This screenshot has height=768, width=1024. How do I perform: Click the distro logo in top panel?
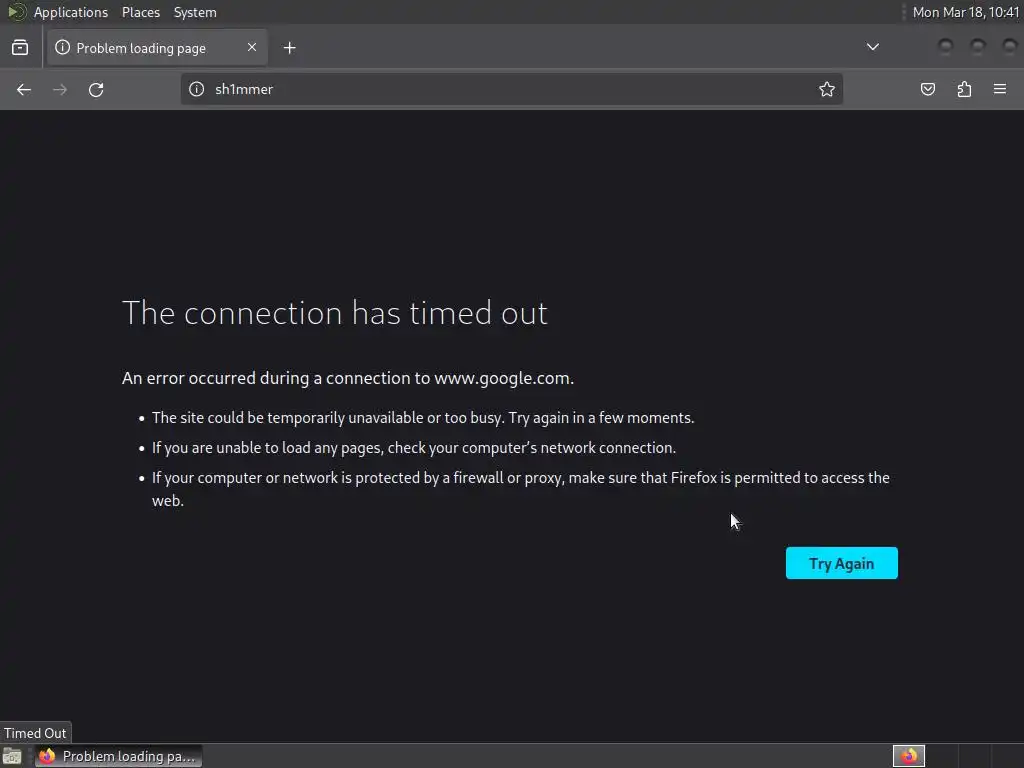click(16, 12)
